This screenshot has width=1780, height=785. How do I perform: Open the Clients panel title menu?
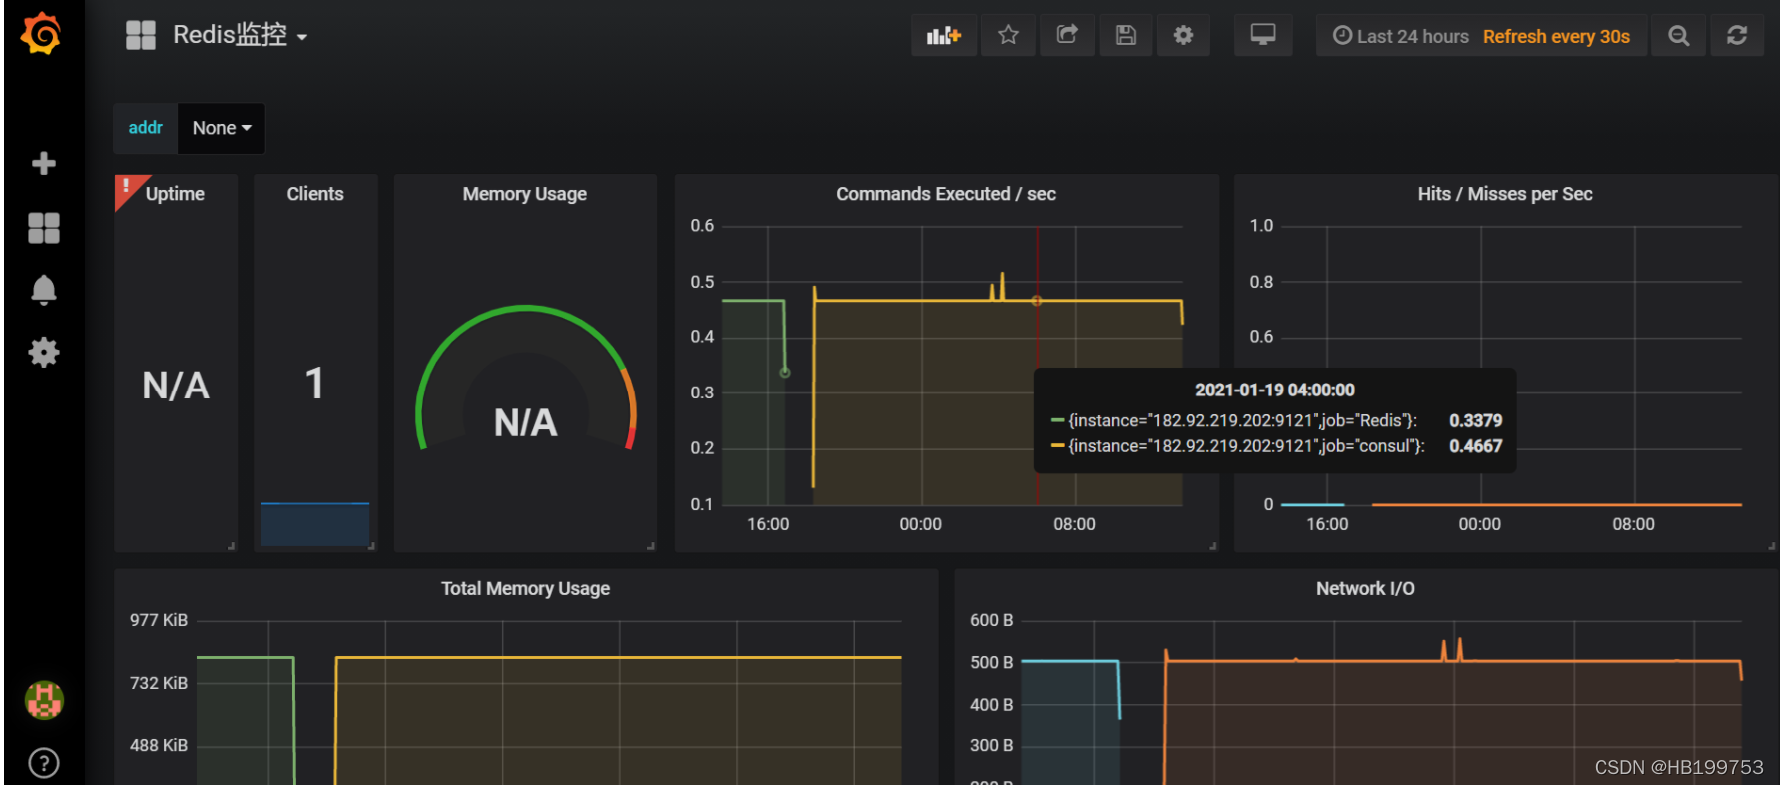(315, 194)
